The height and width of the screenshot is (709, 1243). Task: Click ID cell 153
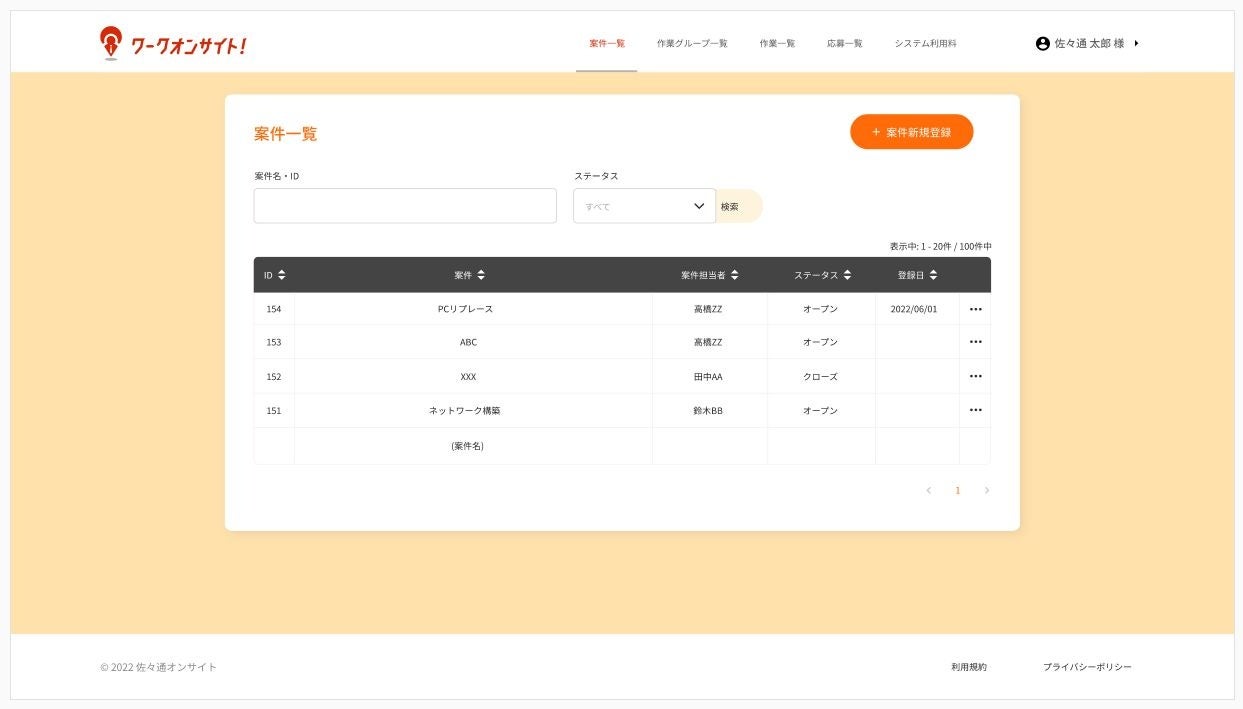click(274, 342)
